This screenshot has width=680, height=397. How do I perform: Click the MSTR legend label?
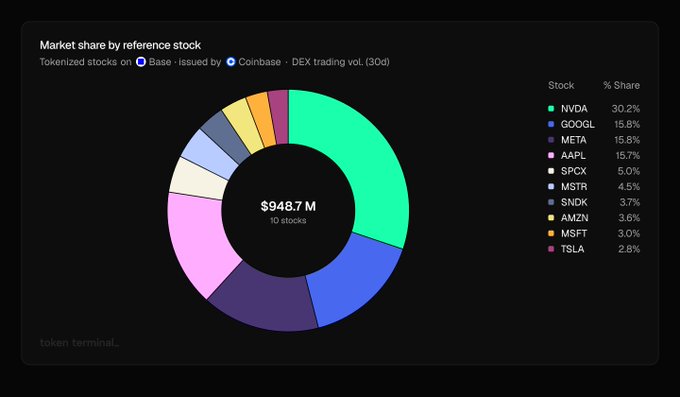574,187
